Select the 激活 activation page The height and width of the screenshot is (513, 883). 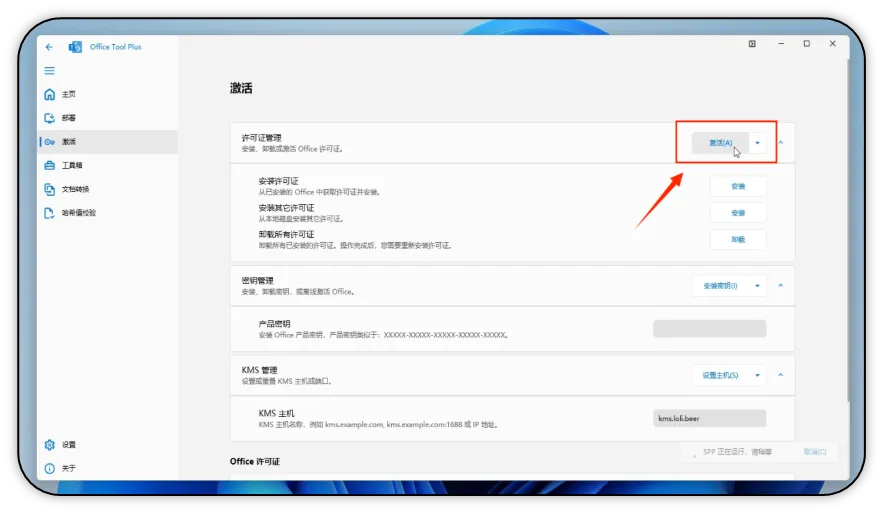pos(108,142)
